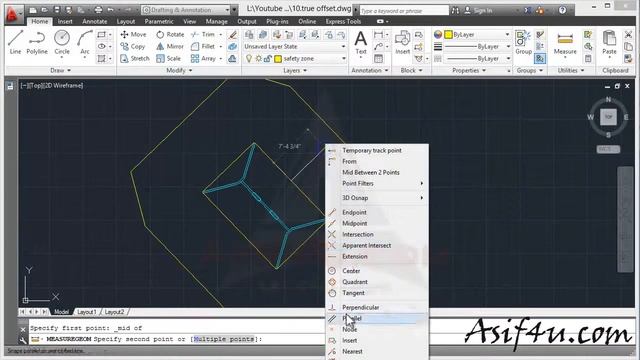Select the Arc tool
Screen dimensions: 640x360
point(84,42)
